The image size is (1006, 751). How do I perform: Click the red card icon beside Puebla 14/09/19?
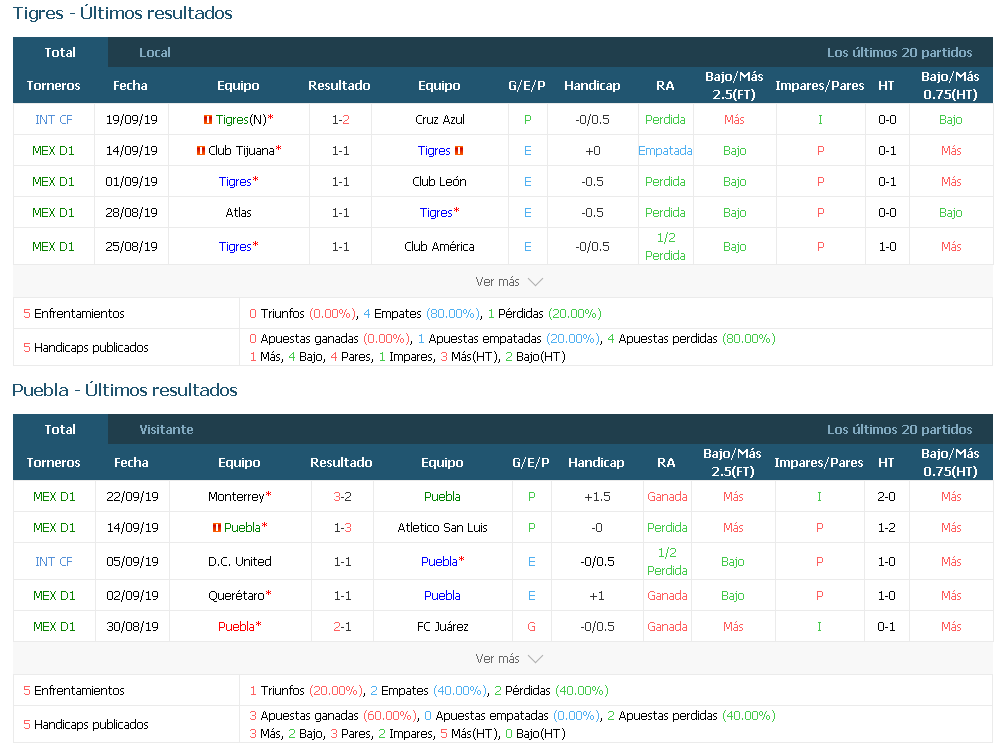tap(217, 528)
